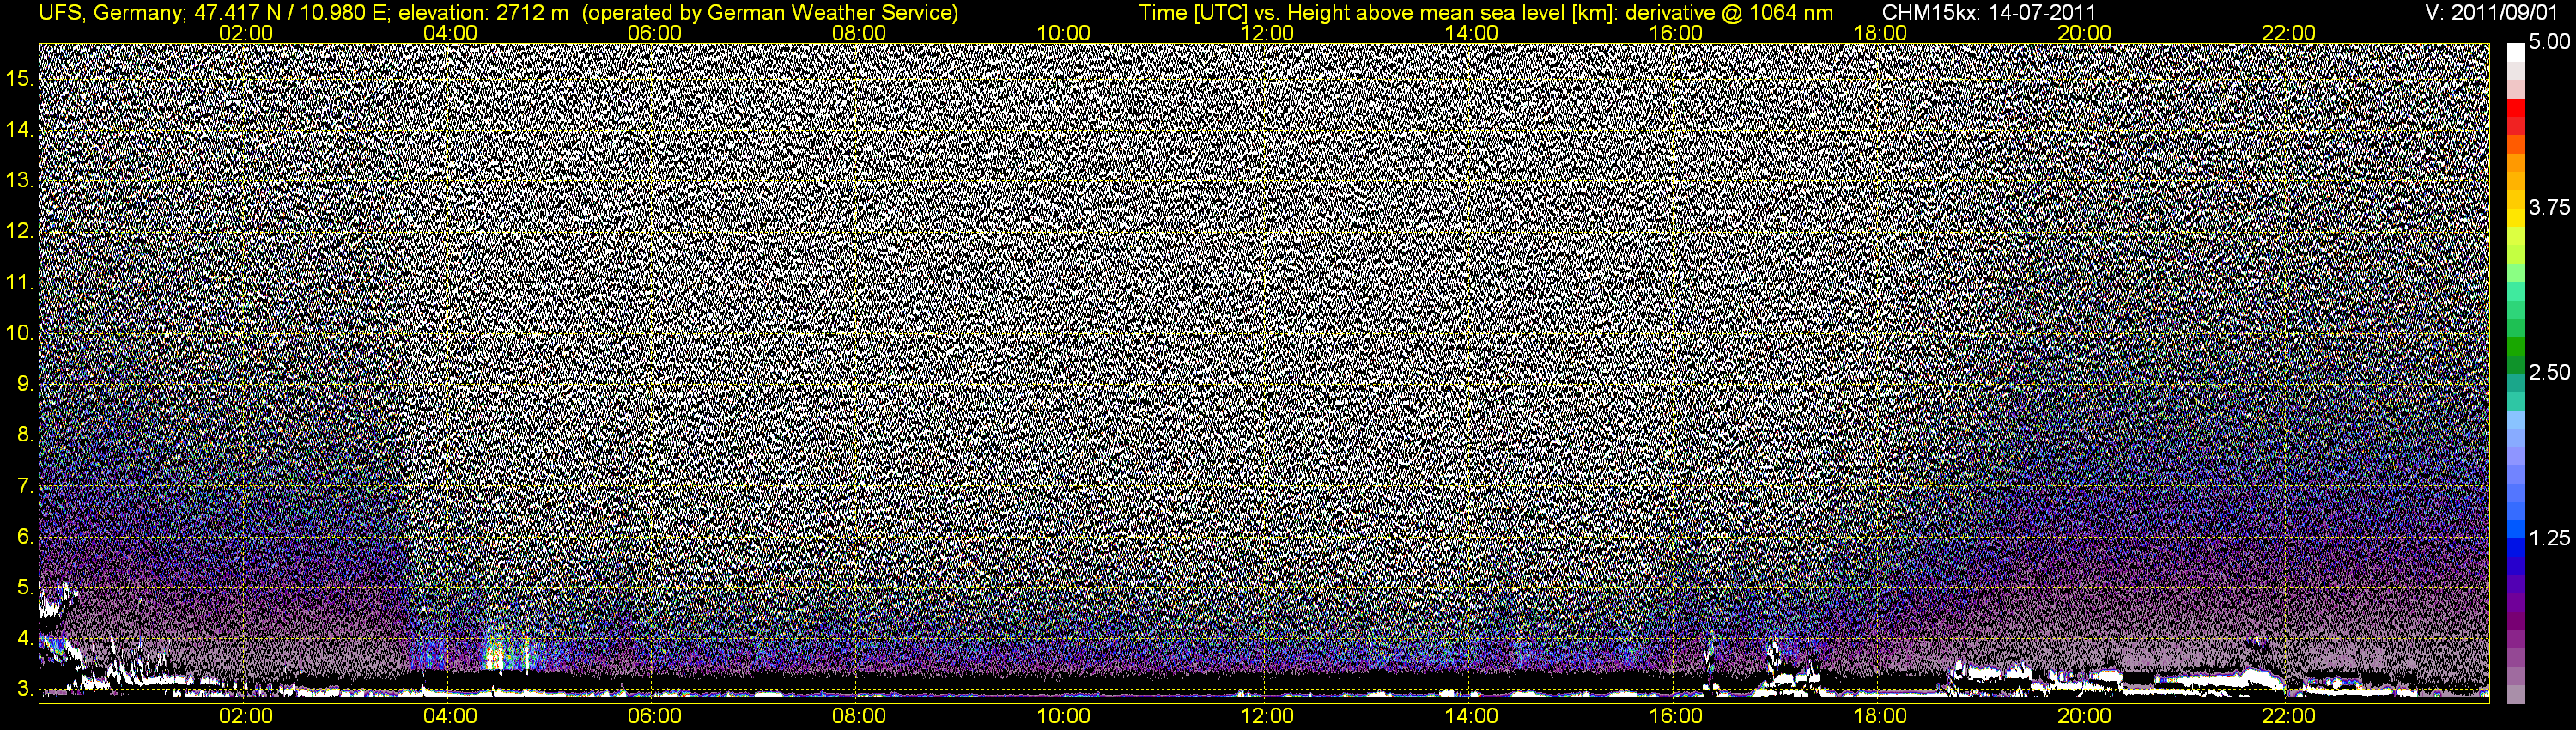Click the 04:00 tick label on bottom axis
Screen dimensions: 2576x730
tap(450, 716)
